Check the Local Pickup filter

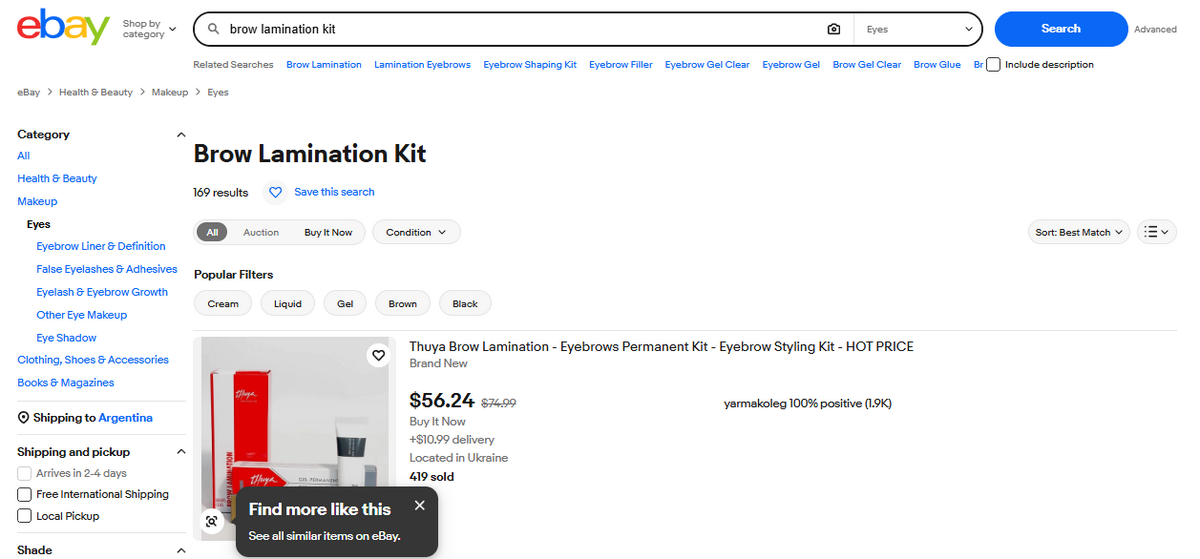click(x=24, y=516)
